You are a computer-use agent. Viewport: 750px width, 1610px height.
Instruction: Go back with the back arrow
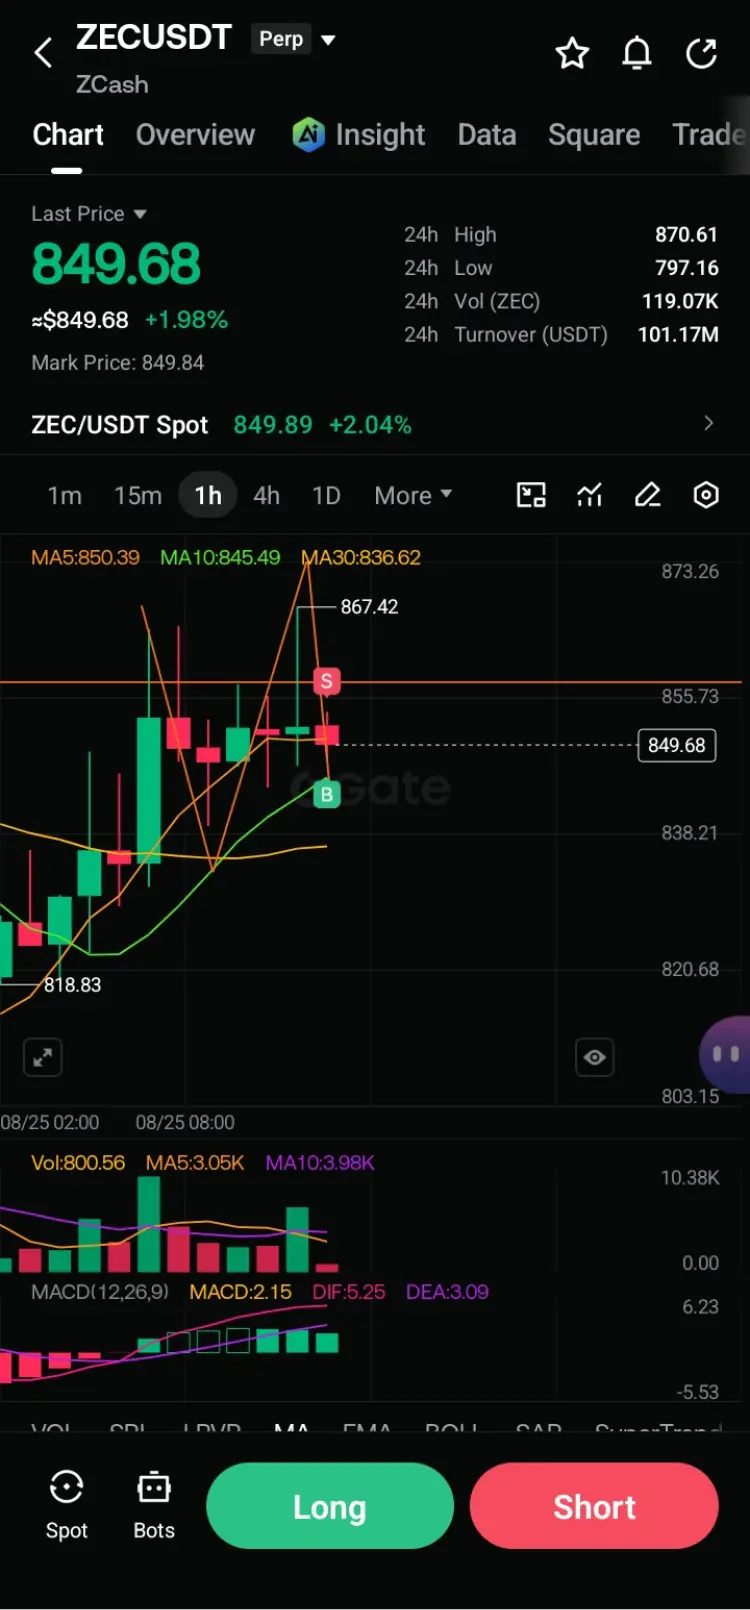pos(43,52)
